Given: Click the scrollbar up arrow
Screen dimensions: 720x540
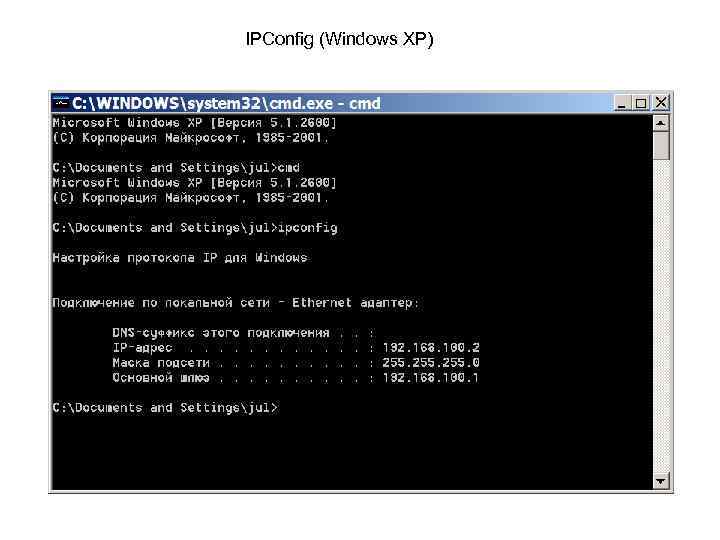Looking at the screenshot, I should 661,123.
